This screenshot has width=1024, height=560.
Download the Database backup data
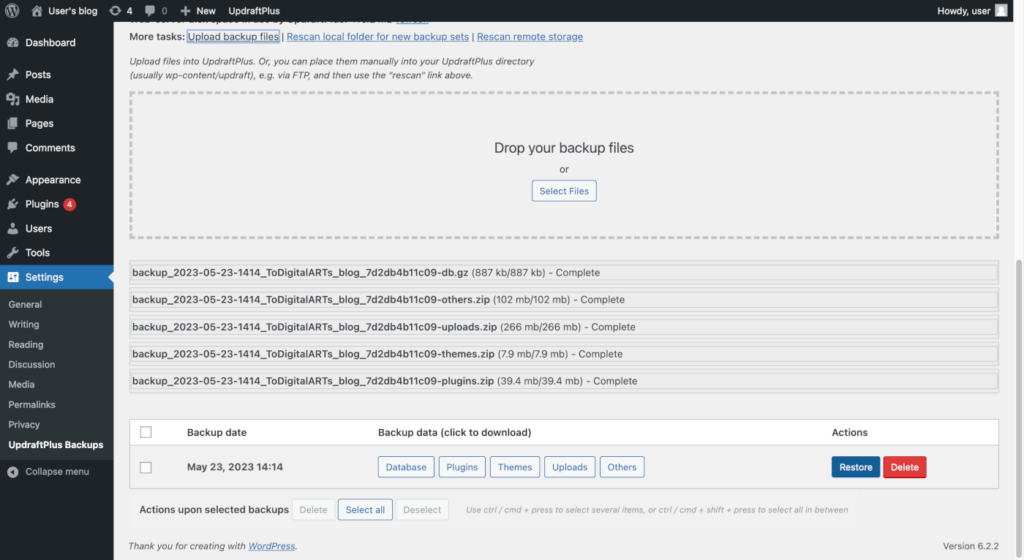pyautogui.click(x=406, y=467)
